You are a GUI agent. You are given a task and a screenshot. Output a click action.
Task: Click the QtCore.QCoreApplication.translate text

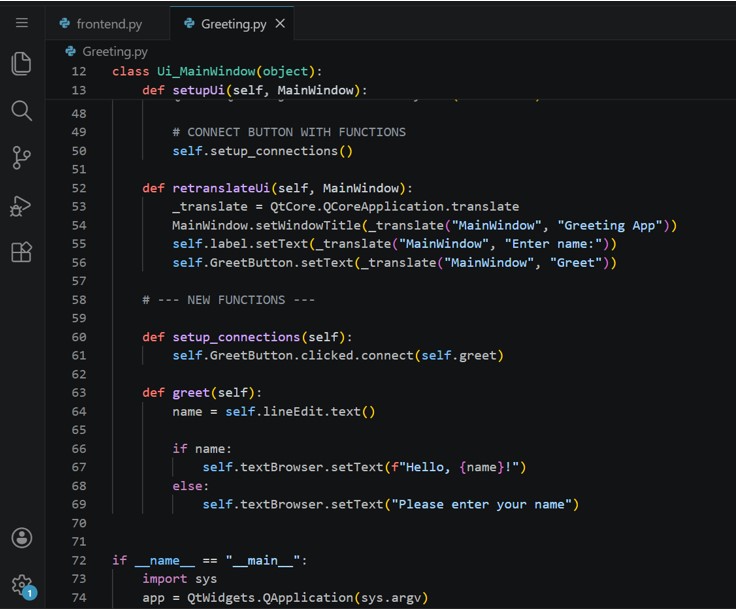coord(394,206)
